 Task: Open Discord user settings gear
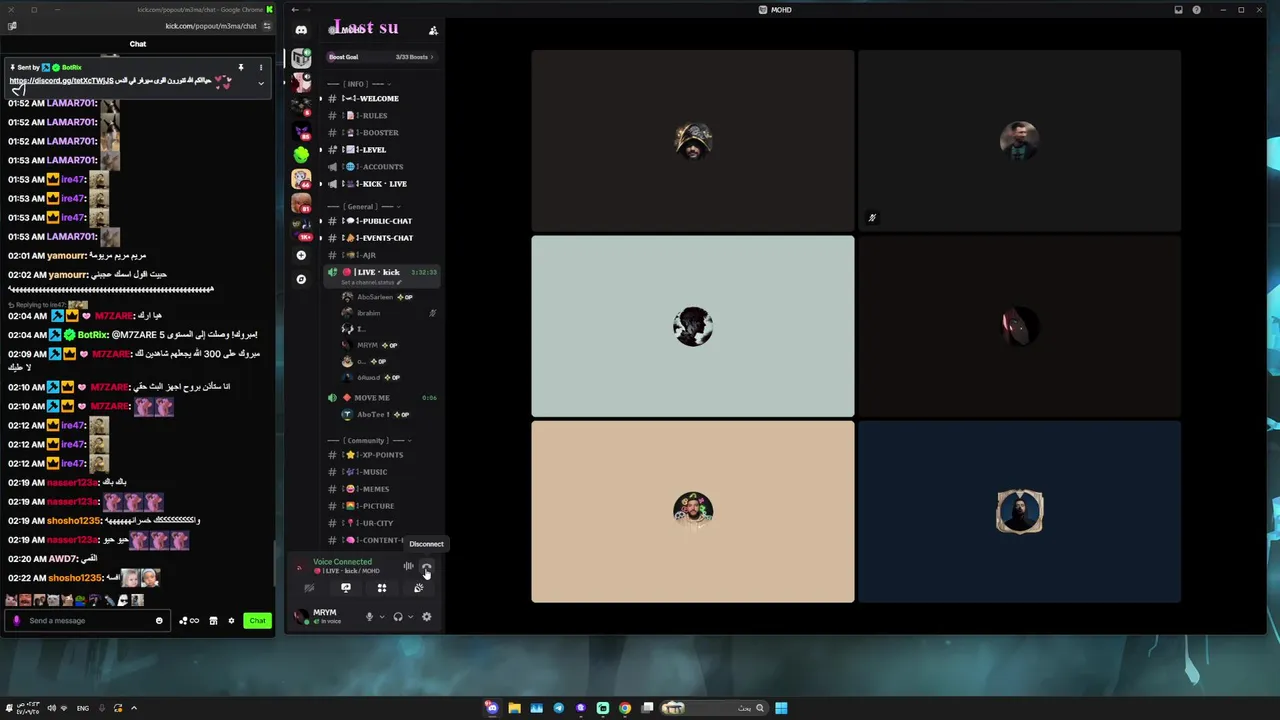(427, 616)
